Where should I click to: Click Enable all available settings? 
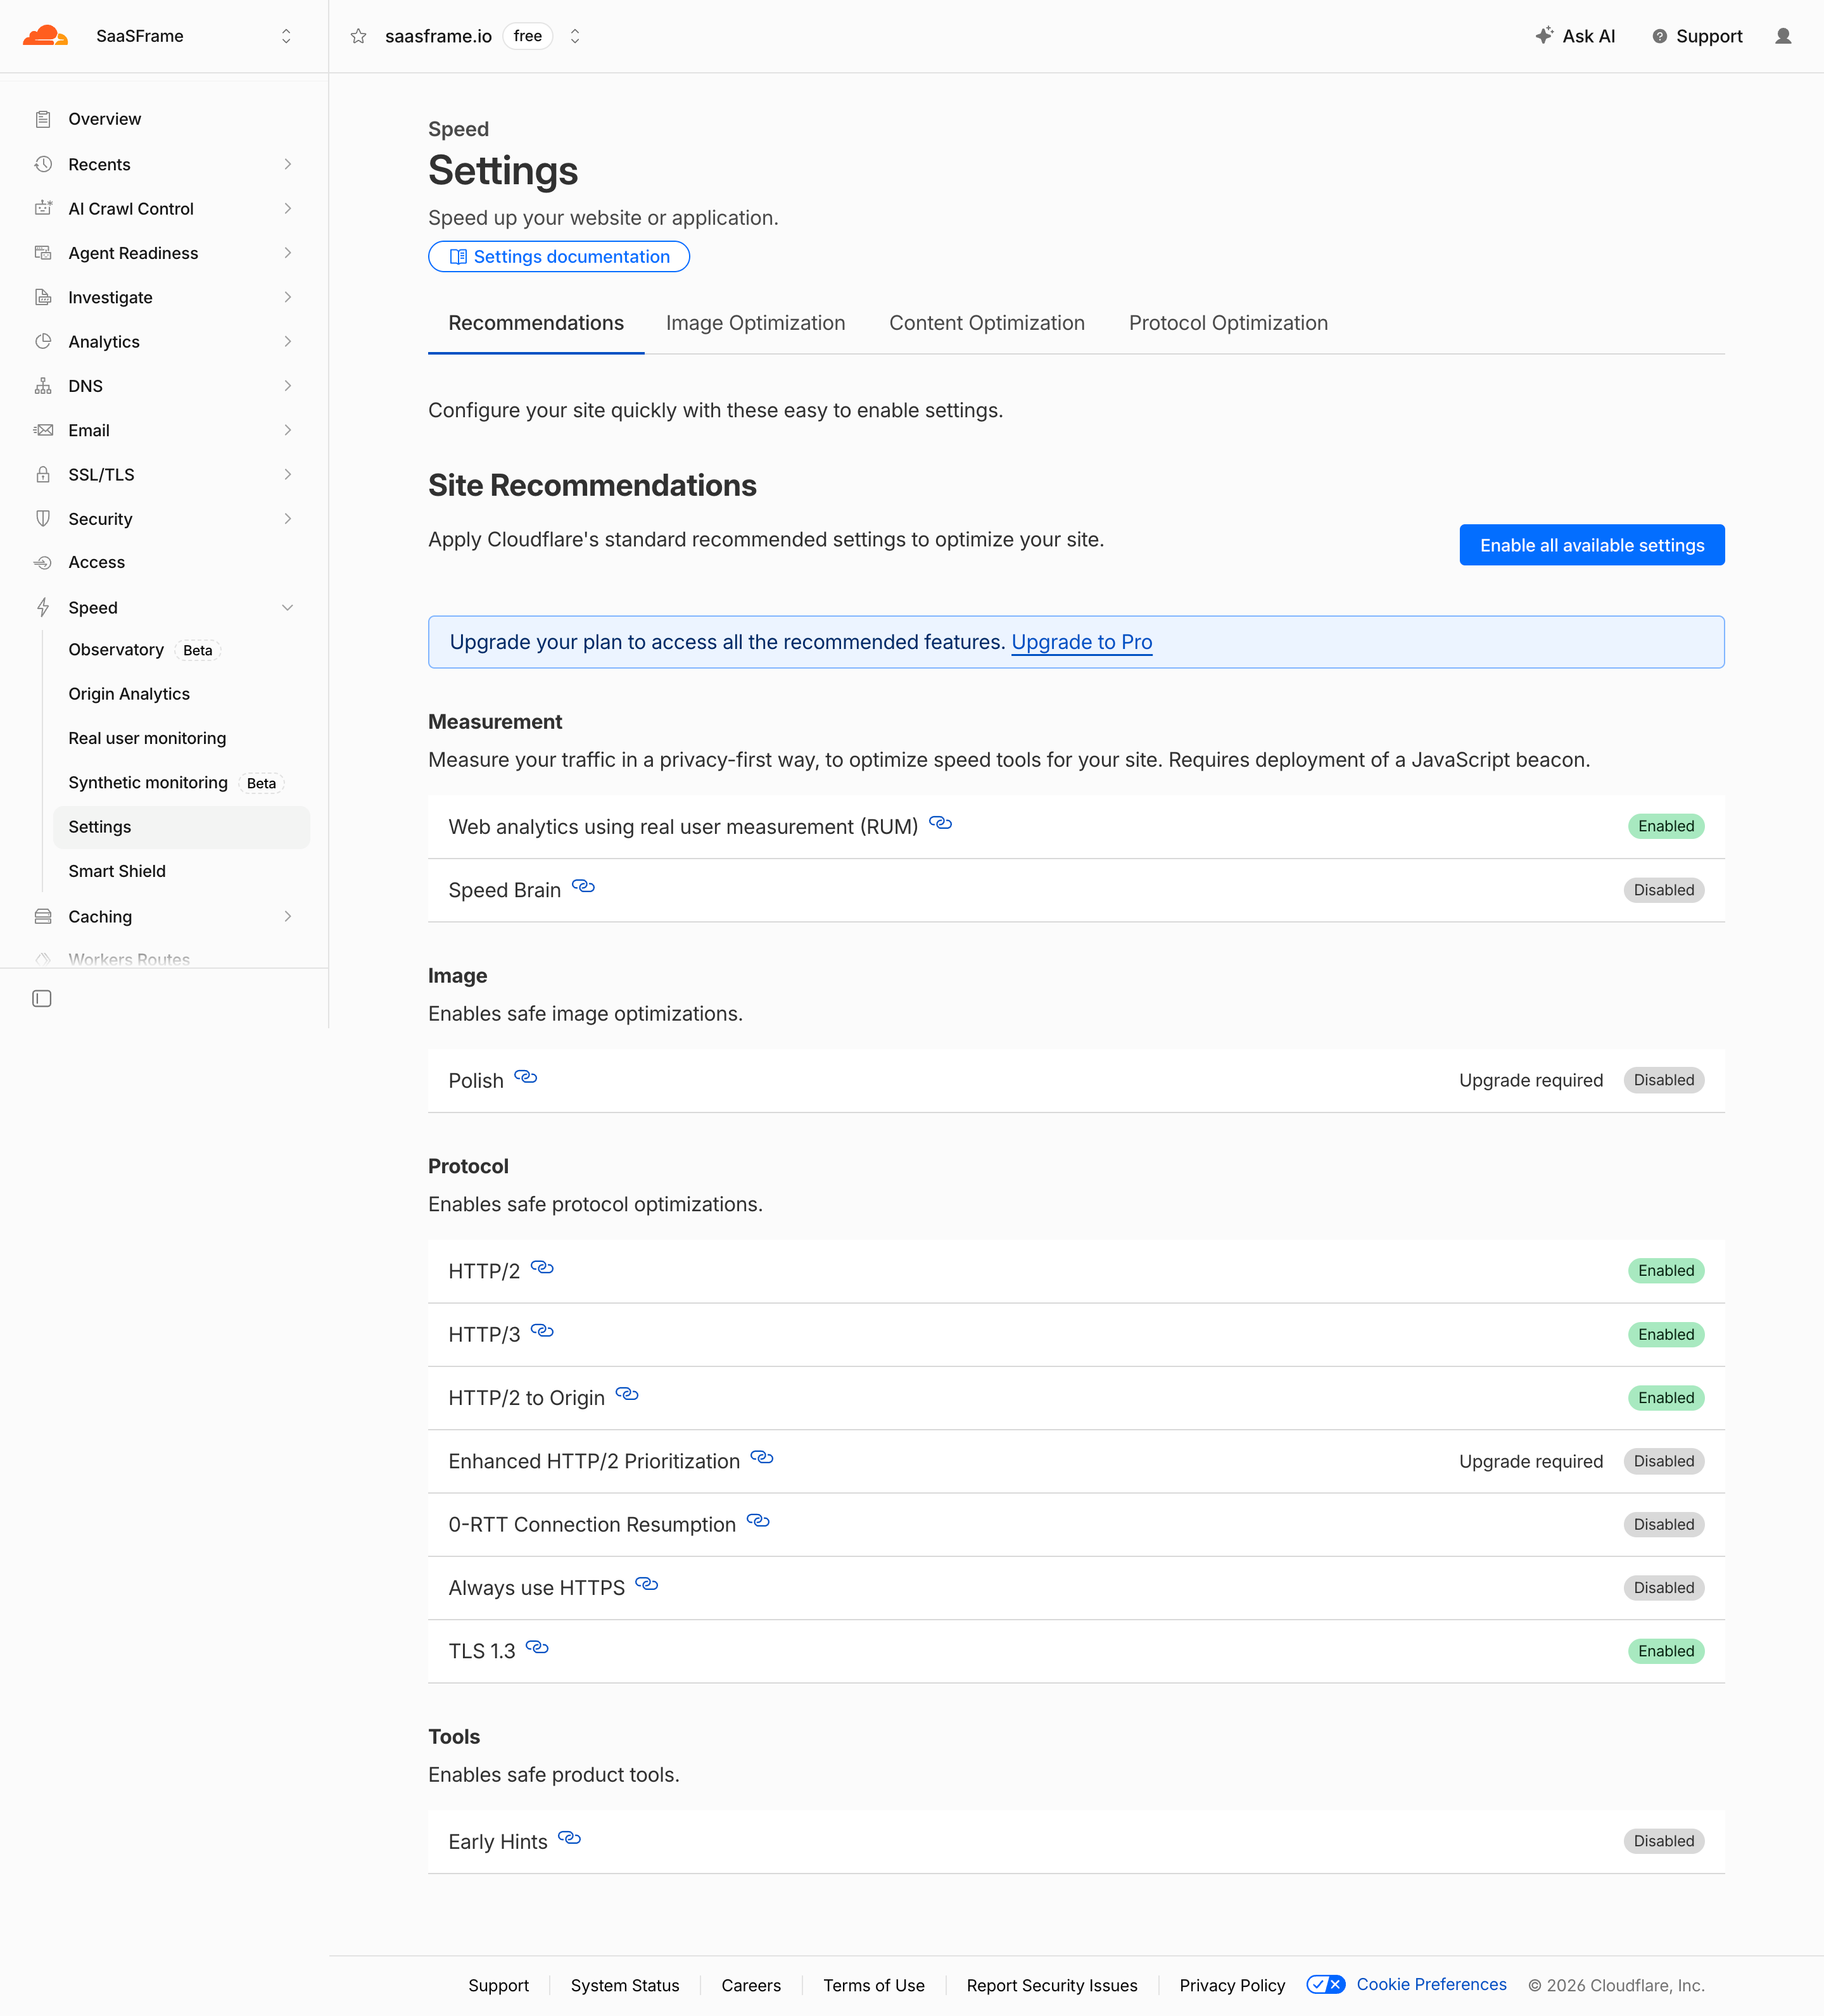coord(1592,545)
